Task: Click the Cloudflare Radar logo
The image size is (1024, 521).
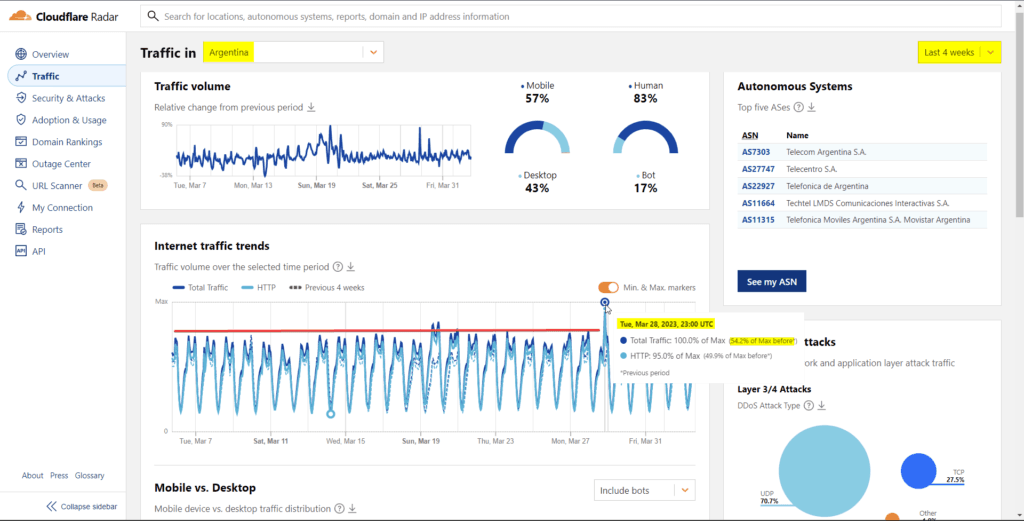Action: 65,16
